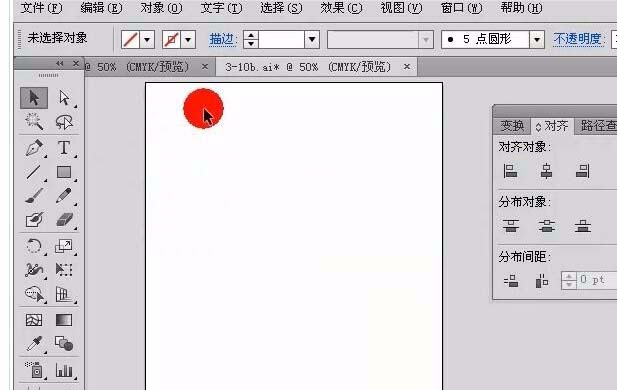Image resolution: width=617 pixels, height=390 pixels.
Task: Switch to the 路径查 panel tab
Action: coord(597,126)
